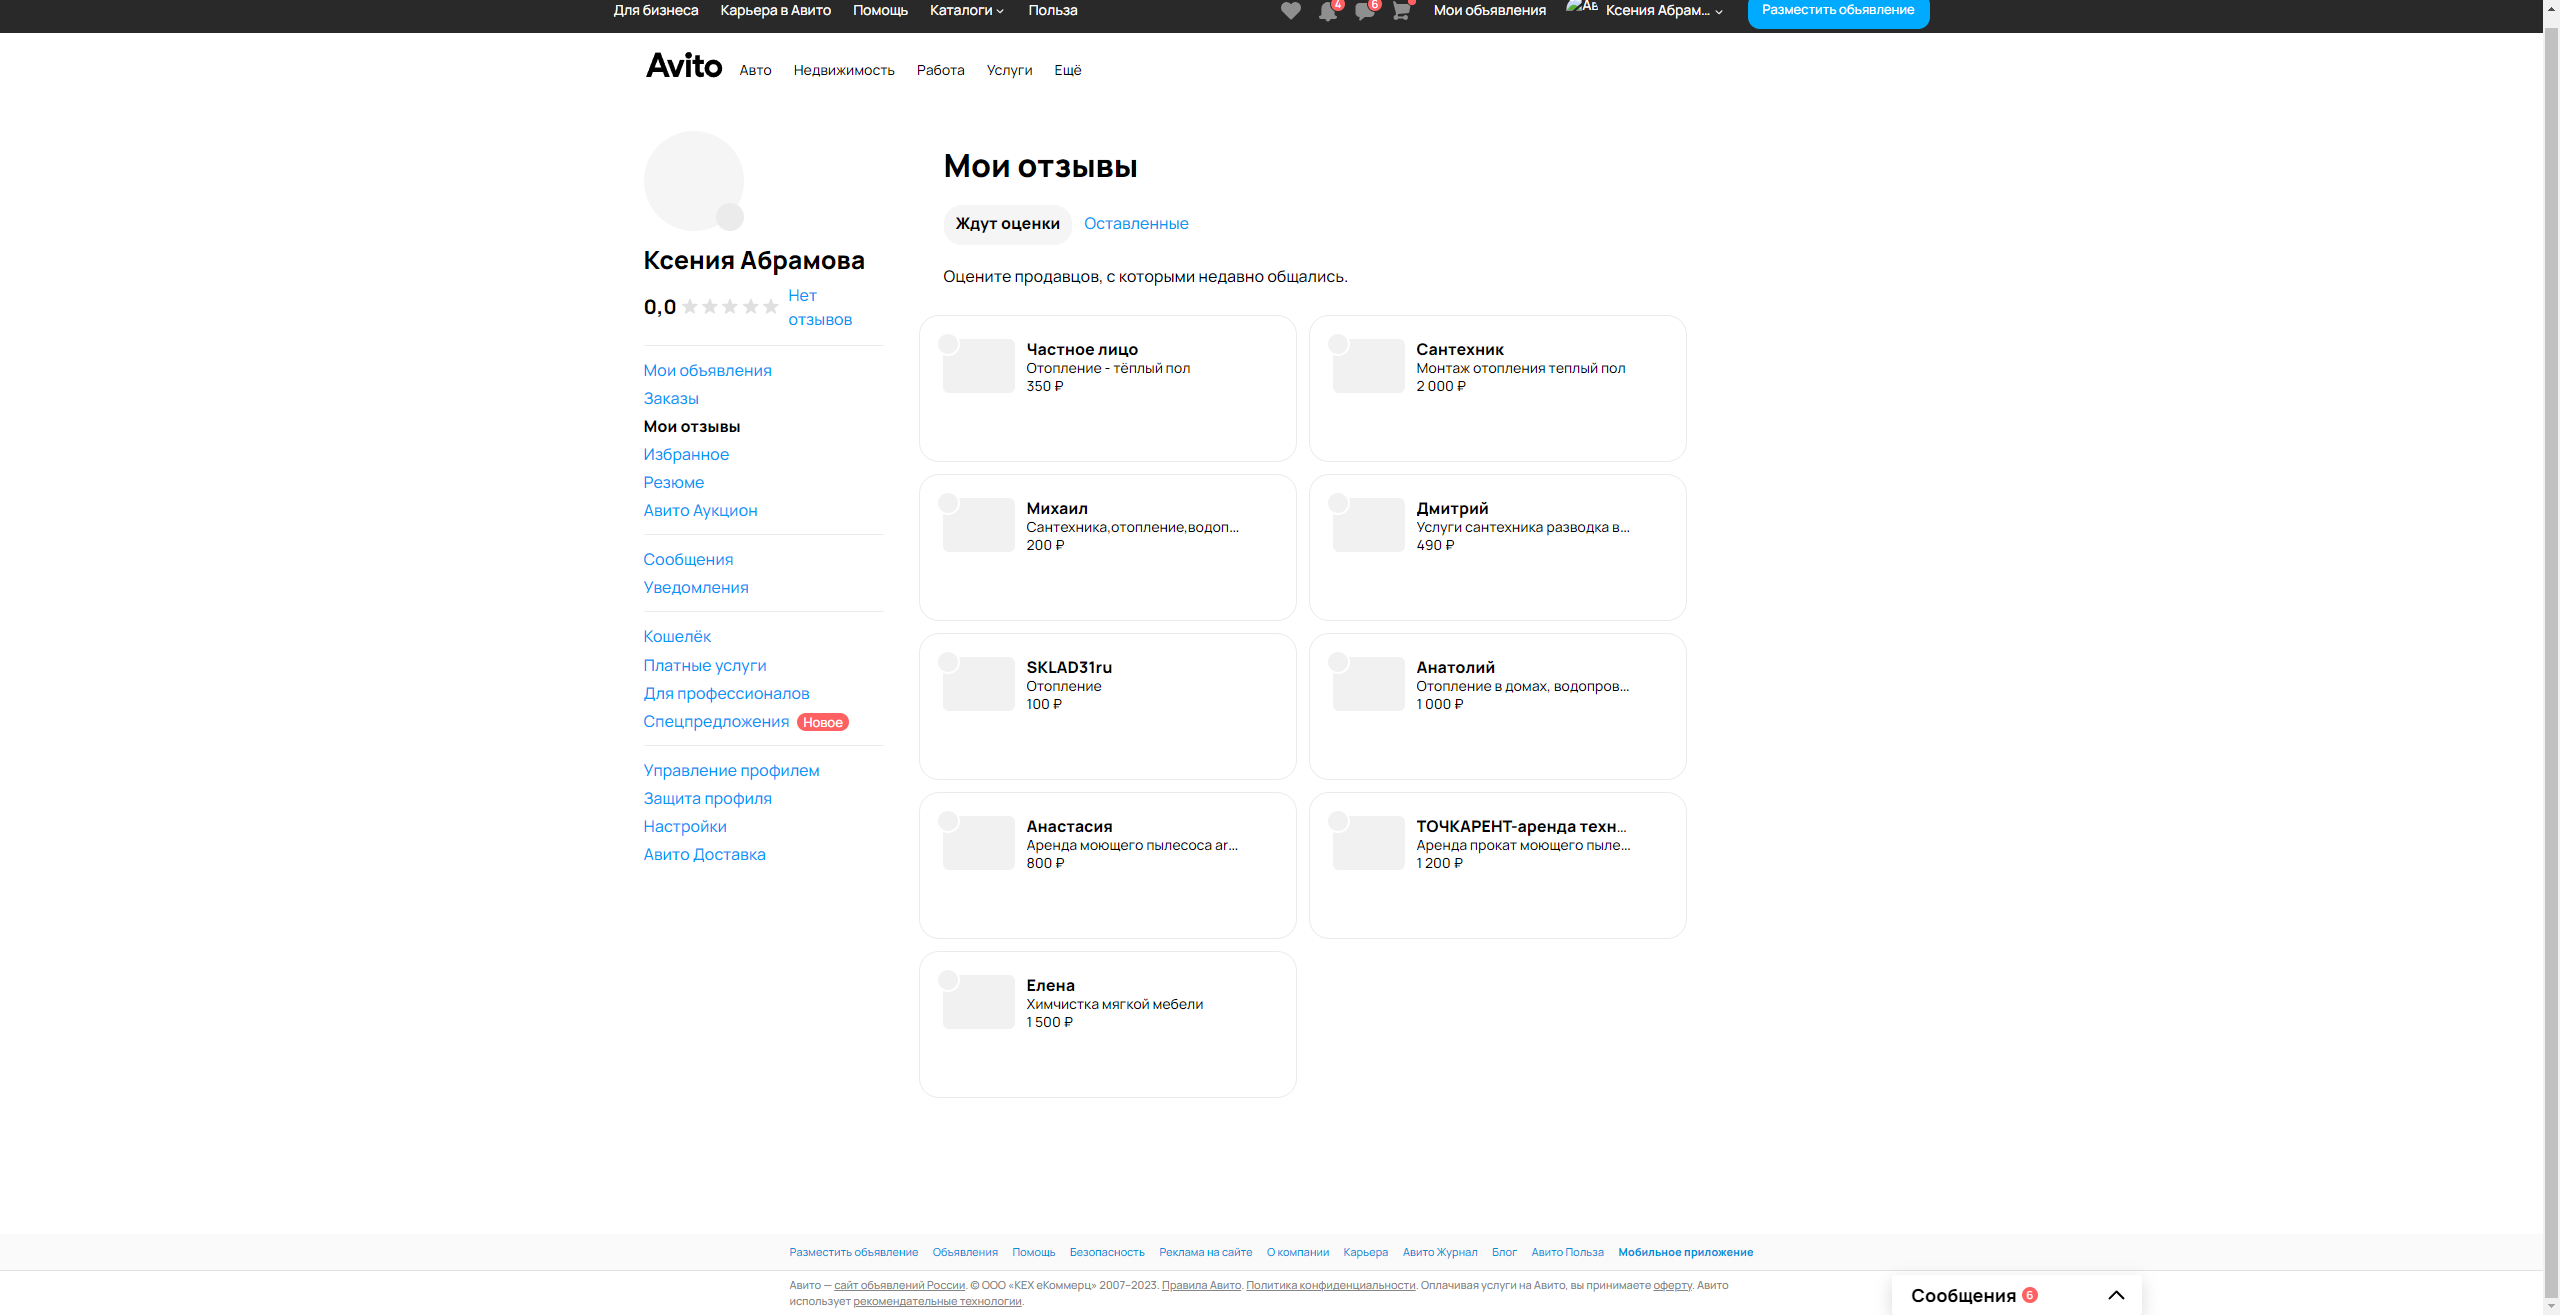This screenshot has height=1315, width=2560.
Task: Click the rating stars in profile
Action: (730, 307)
